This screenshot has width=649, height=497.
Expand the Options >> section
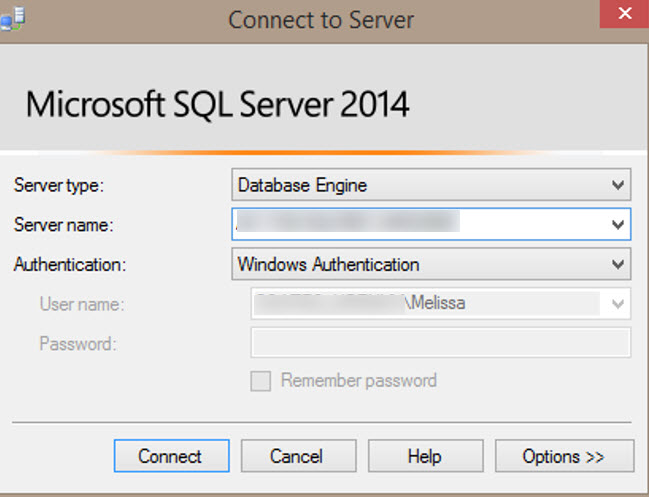click(564, 456)
